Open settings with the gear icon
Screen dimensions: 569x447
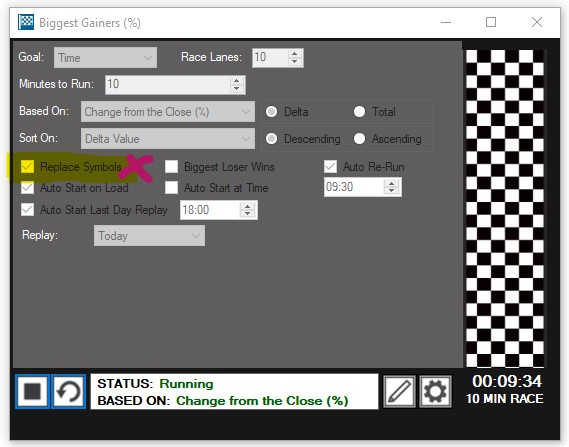435,391
